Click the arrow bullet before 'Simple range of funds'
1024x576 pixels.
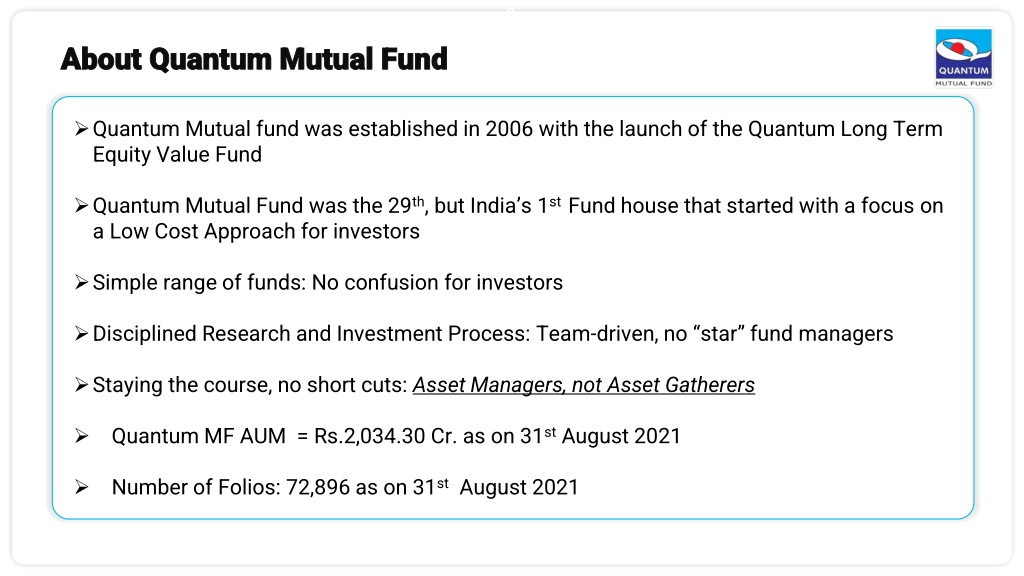[x=81, y=282]
